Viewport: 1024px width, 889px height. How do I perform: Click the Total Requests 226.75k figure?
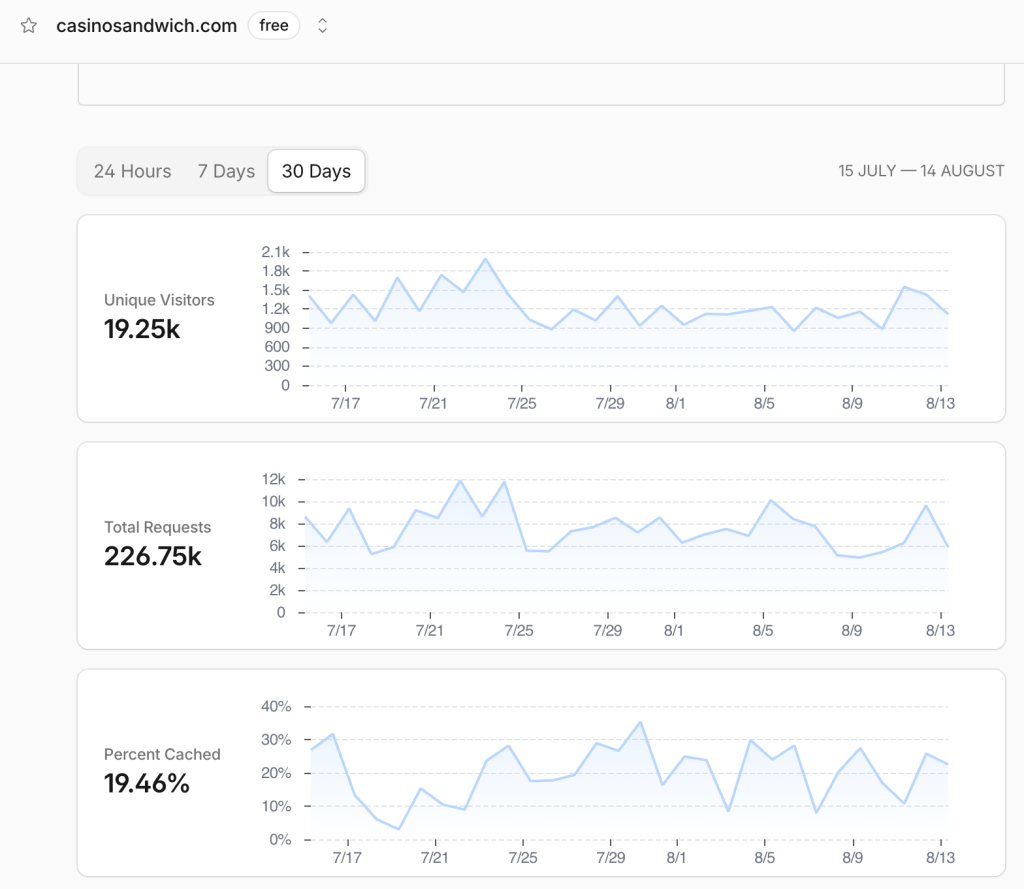coord(153,557)
